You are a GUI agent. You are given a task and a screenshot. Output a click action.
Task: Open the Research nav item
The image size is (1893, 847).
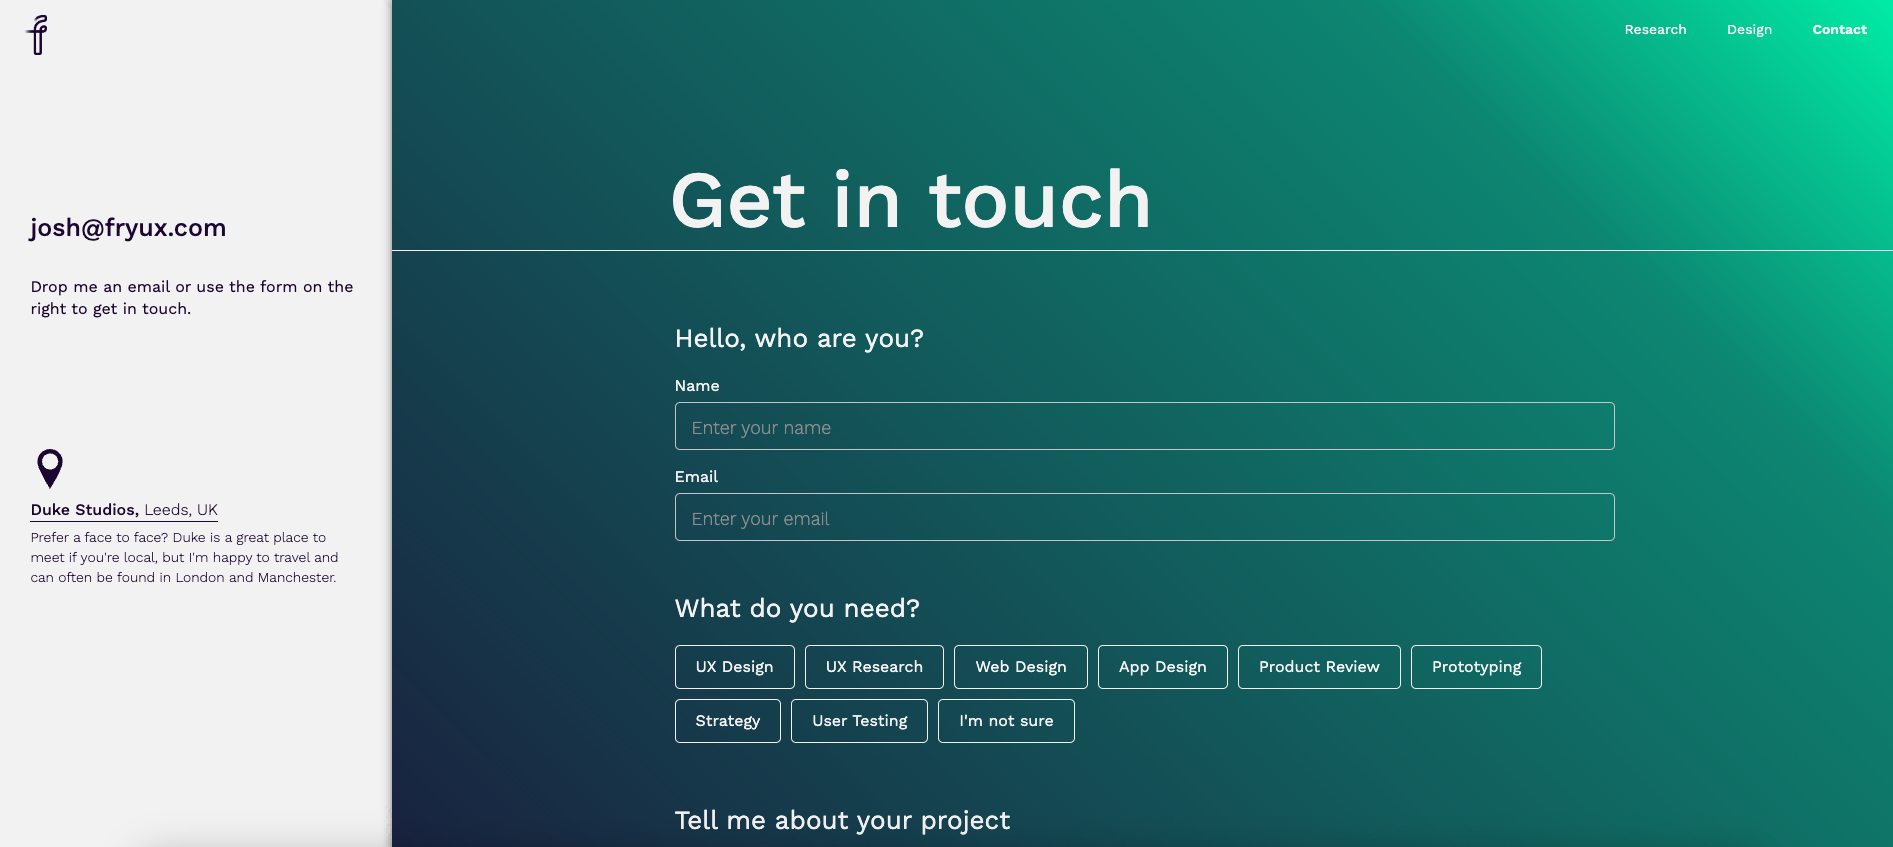[x=1655, y=30]
